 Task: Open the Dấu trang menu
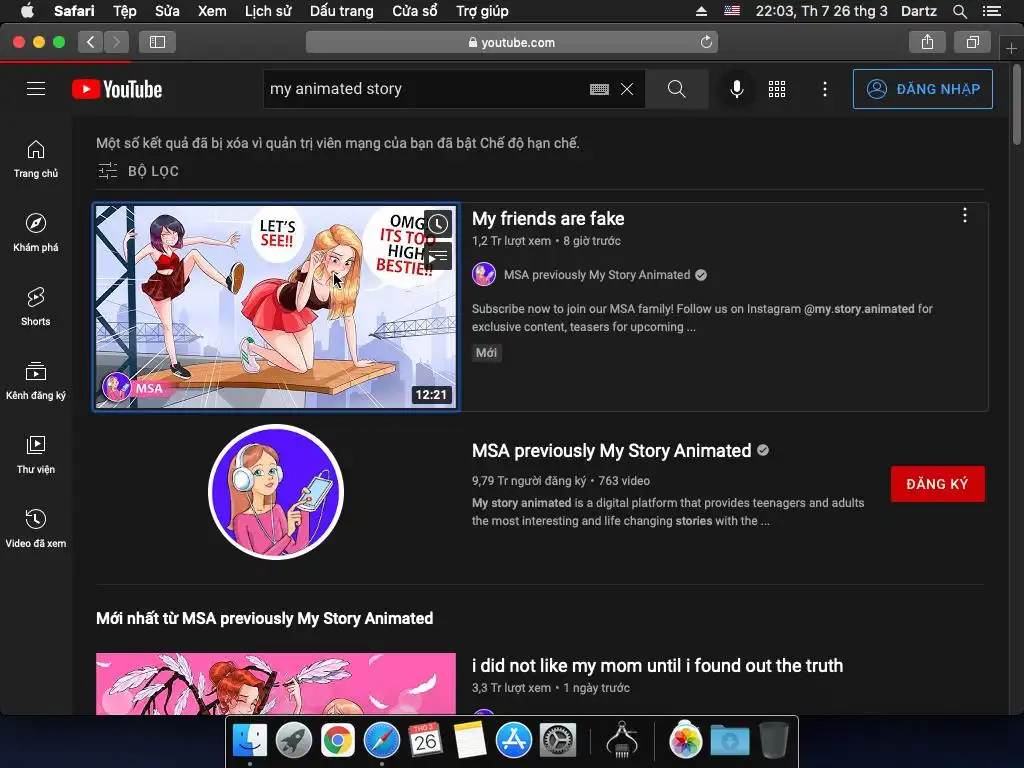pyautogui.click(x=342, y=11)
